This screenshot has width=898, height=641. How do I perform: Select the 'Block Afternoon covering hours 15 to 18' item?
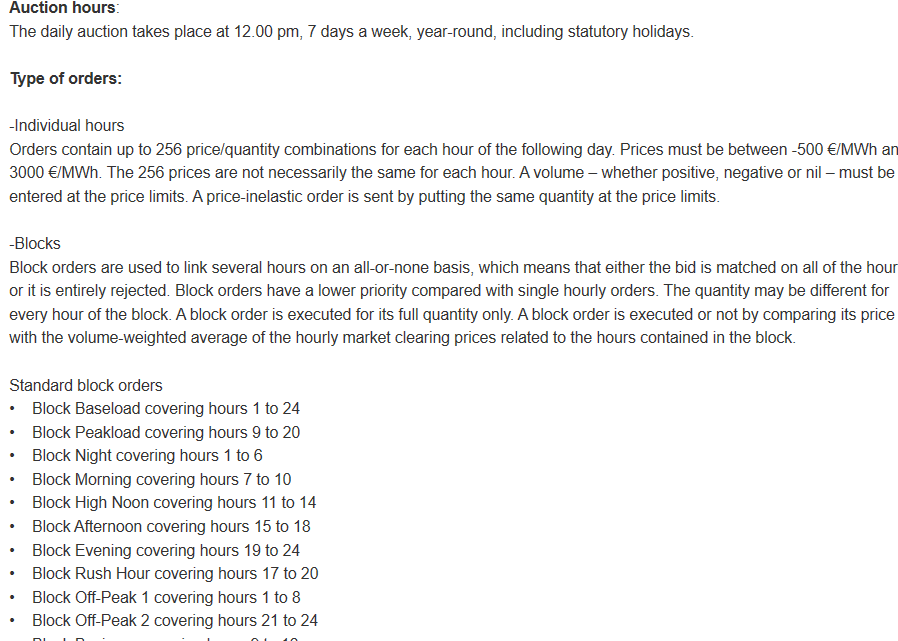171,526
